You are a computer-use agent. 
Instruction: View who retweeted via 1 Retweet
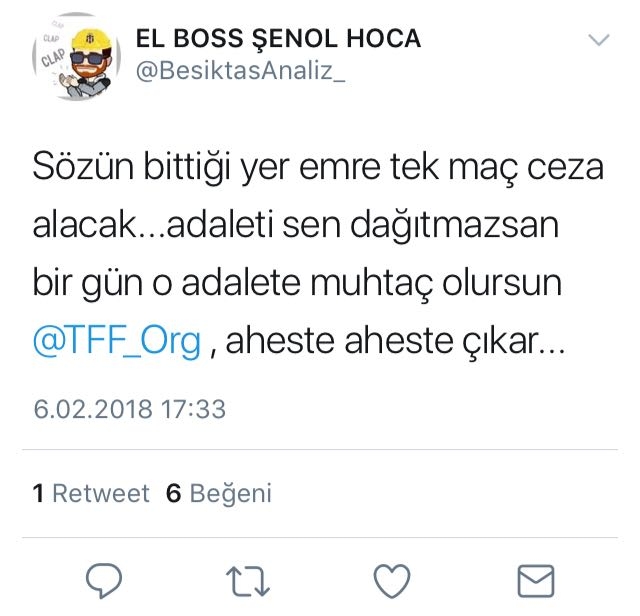pyautogui.click(x=91, y=493)
